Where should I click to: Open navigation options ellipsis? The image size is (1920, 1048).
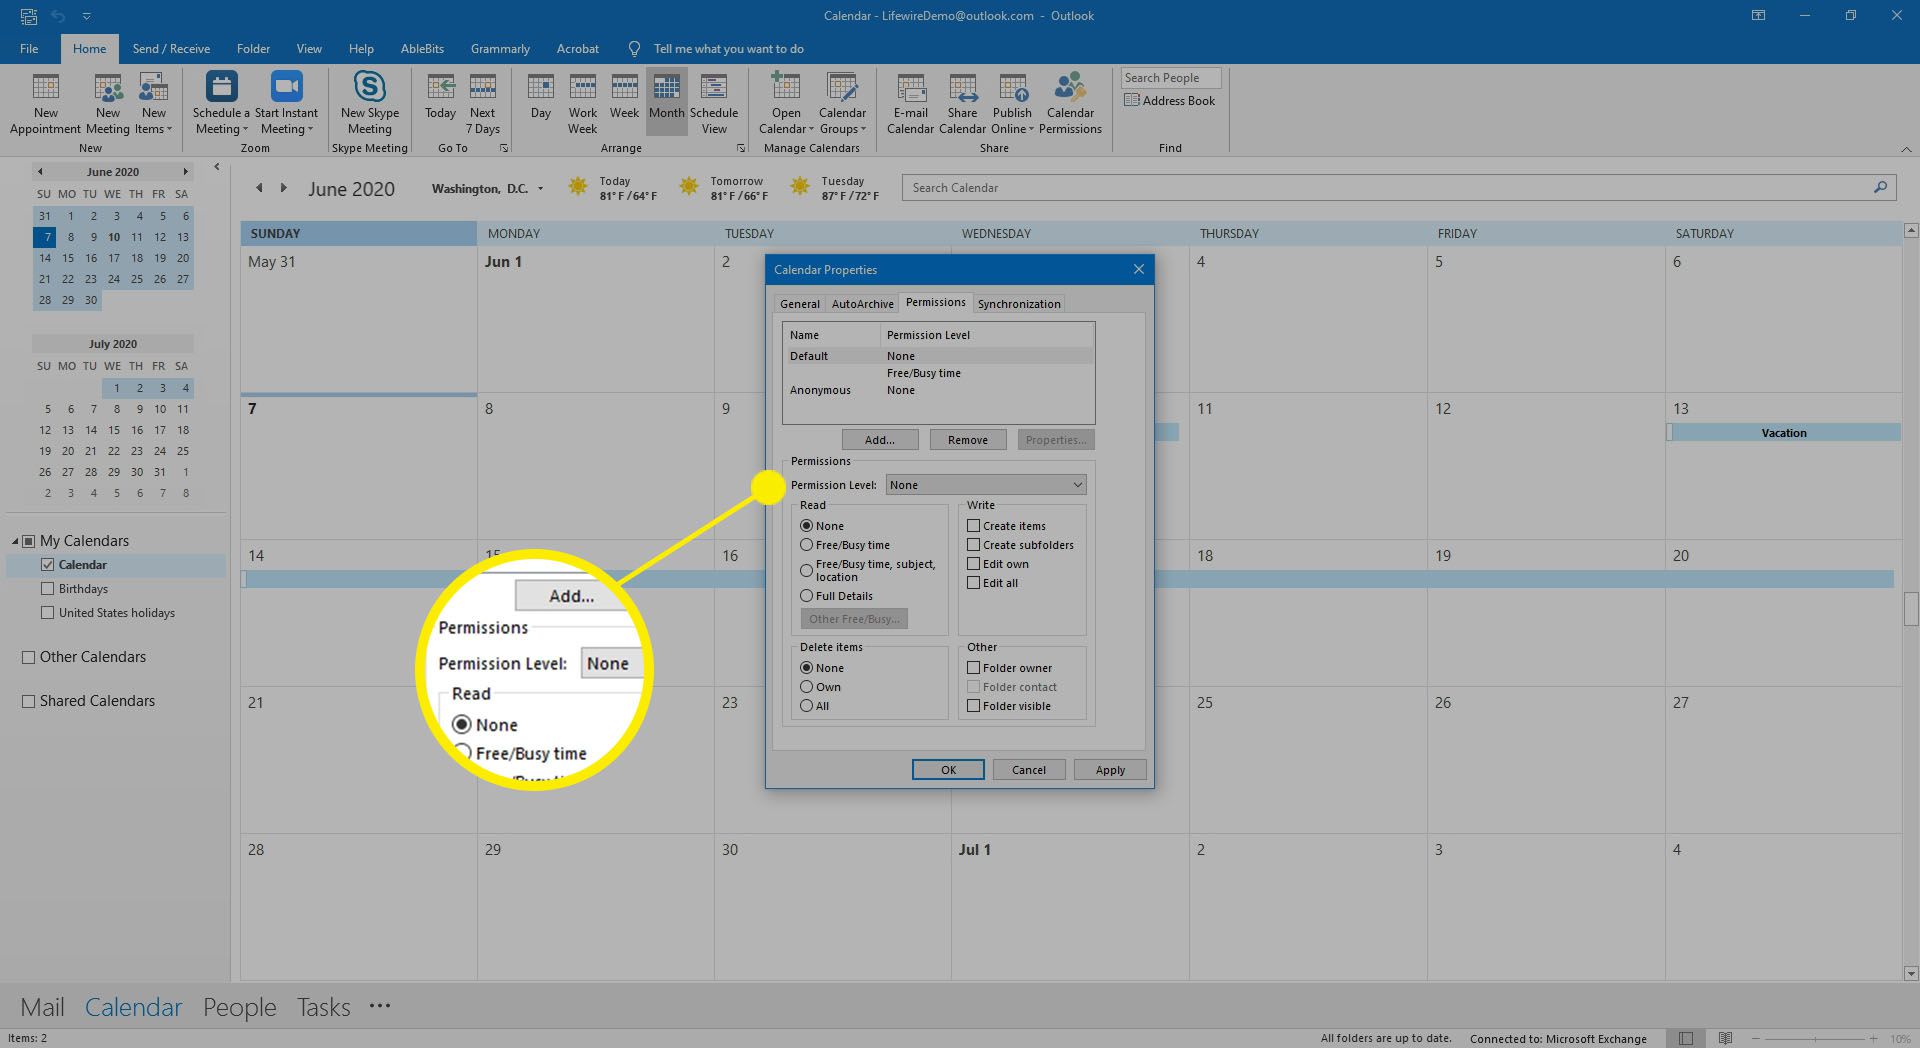pyautogui.click(x=380, y=1006)
